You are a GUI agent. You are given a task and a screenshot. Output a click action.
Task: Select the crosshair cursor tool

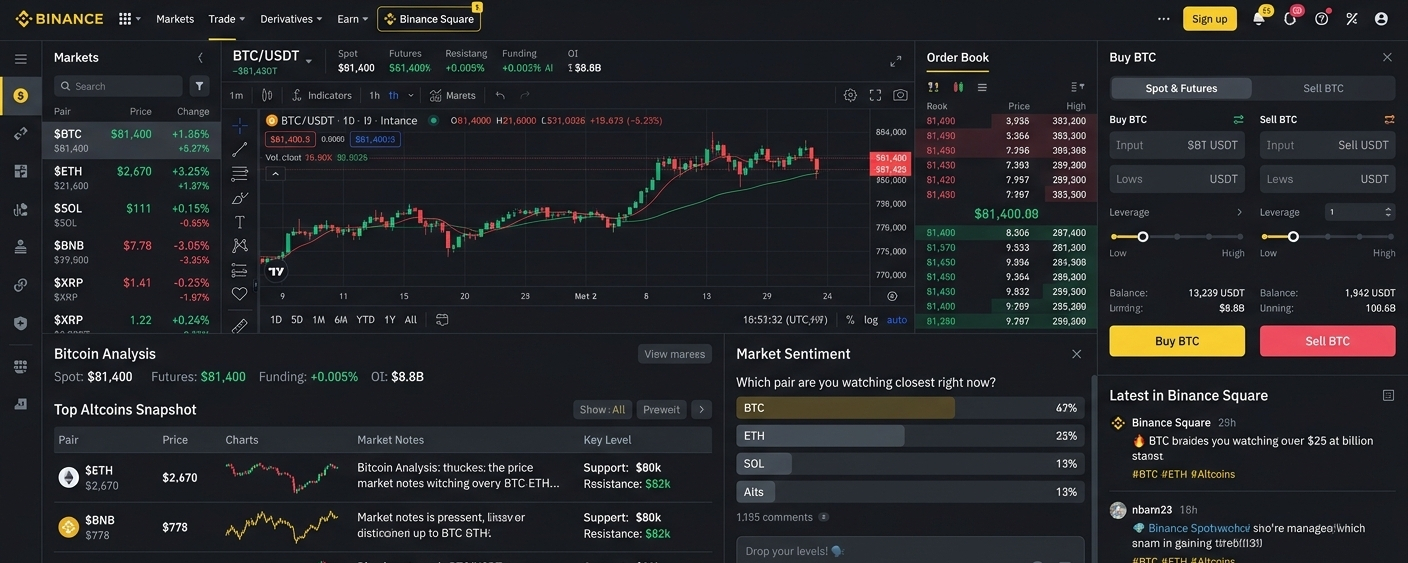(239, 126)
